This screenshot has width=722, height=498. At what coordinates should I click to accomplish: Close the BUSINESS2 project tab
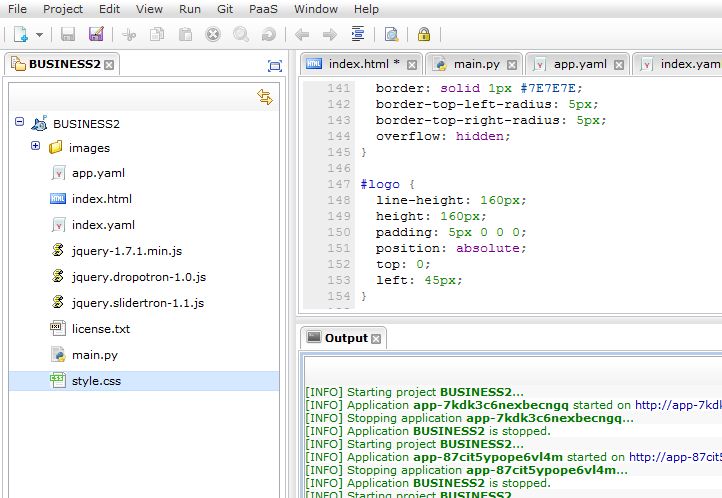point(109,65)
